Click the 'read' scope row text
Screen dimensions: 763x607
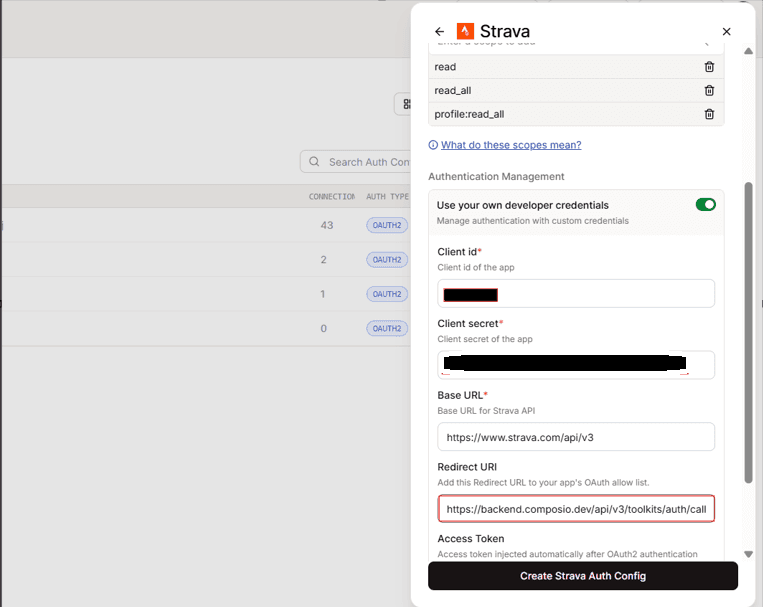[445, 67]
